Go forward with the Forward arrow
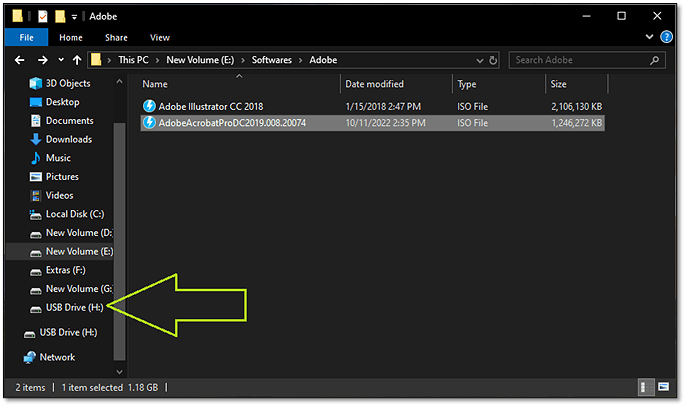 (x=42, y=60)
